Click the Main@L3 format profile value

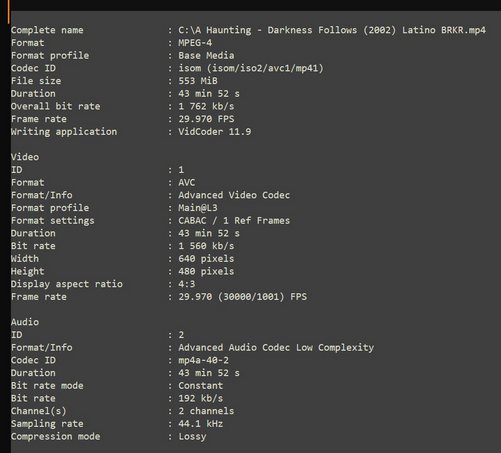(198, 208)
